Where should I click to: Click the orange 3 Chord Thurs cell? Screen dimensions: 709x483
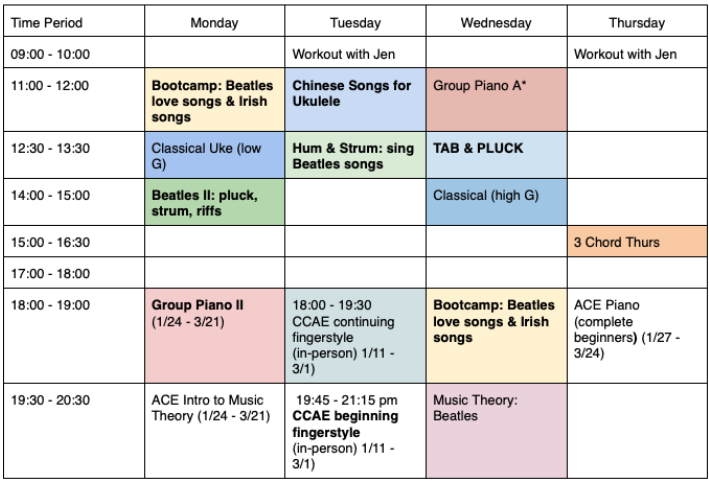637,241
